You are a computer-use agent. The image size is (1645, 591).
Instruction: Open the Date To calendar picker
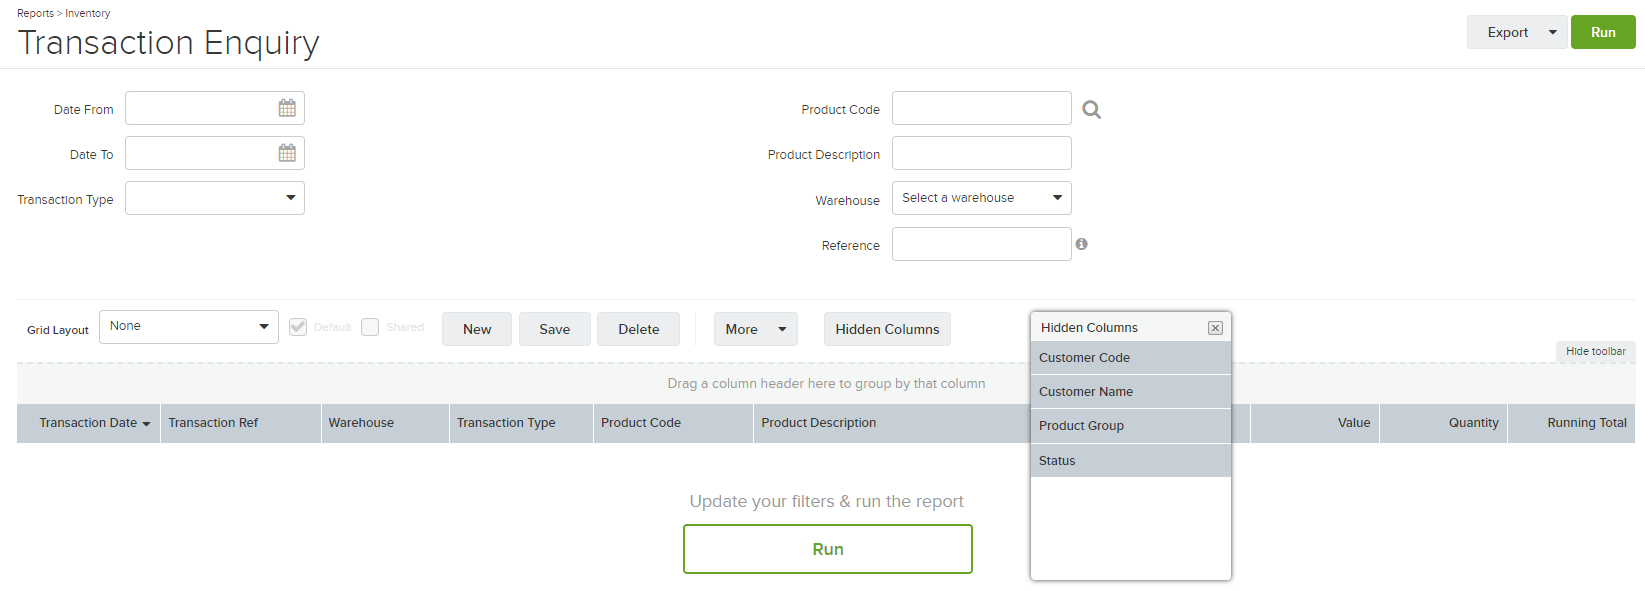[287, 153]
